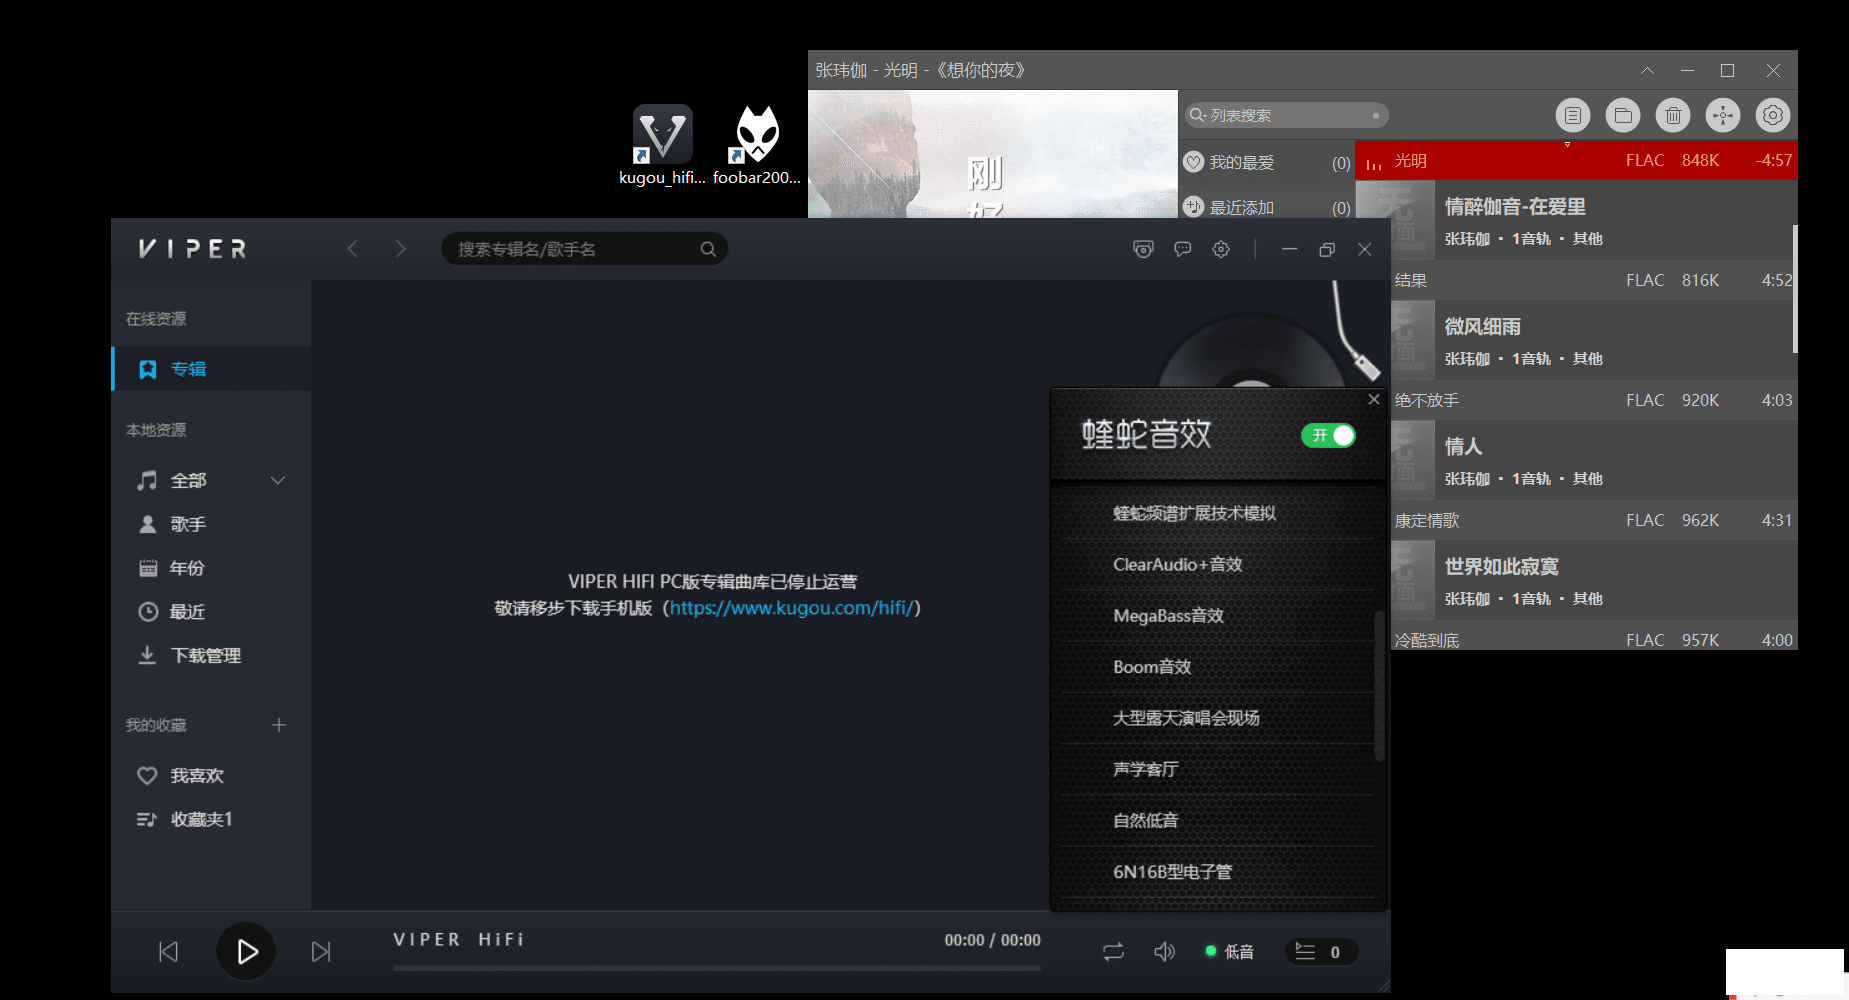This screenshot has height=1000, width=1849.
Task: Open 全部 local music
Action: [x=188, y=481]
